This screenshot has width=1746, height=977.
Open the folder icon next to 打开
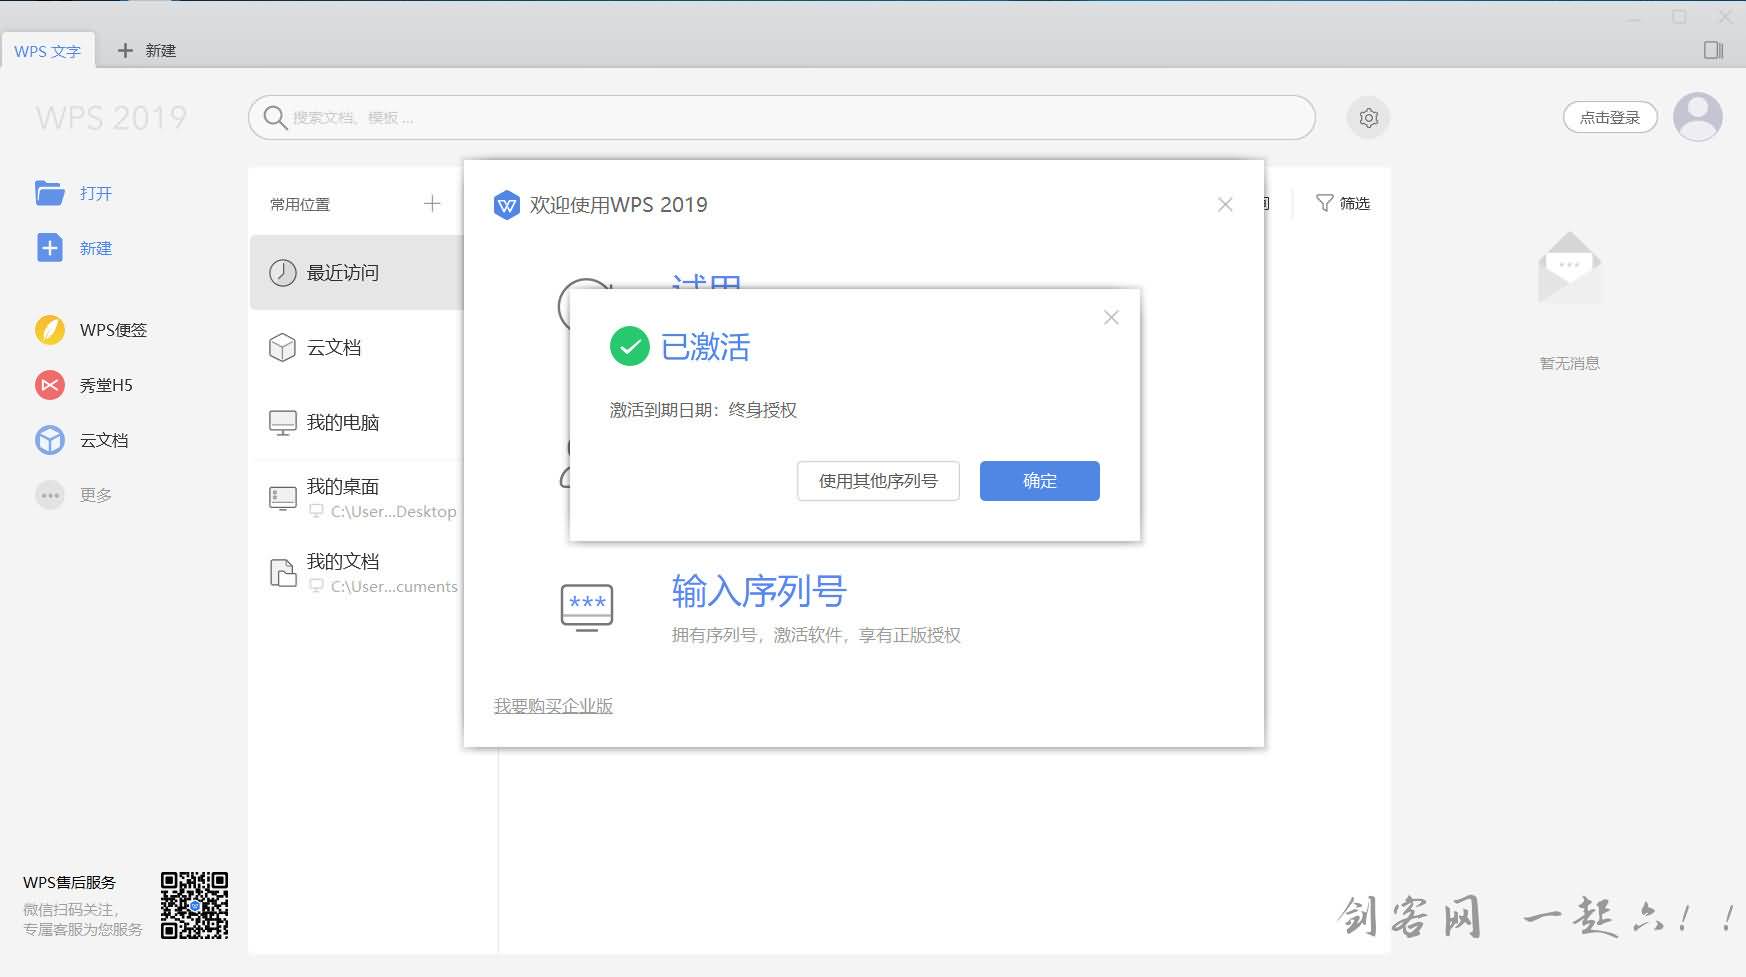tap(50, 193)
